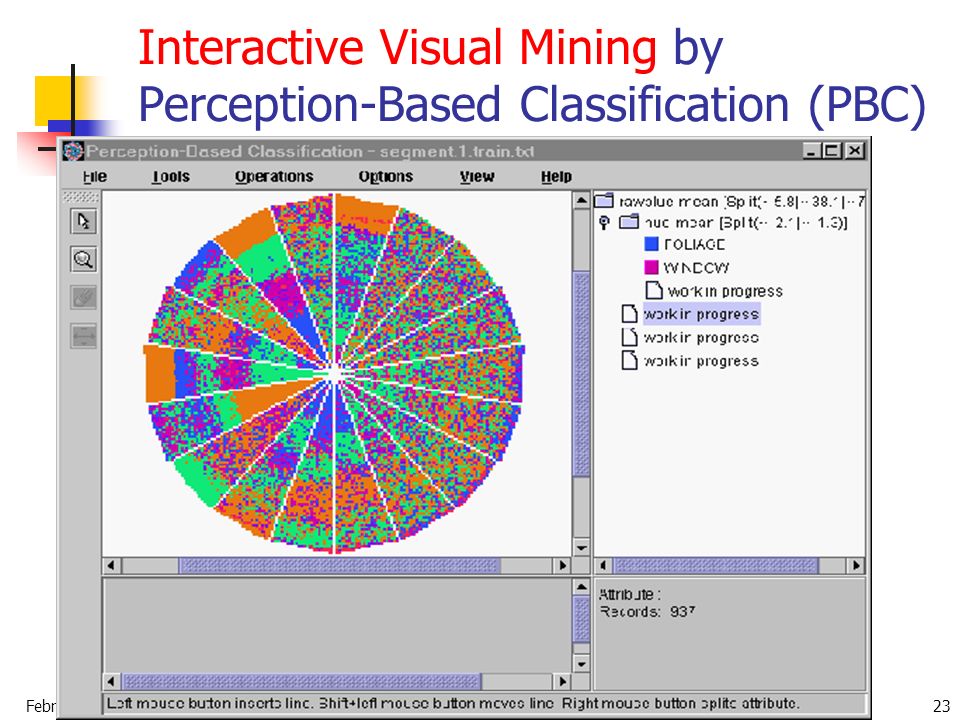960x720 pixels.
Task: Collapse the second-level Split tree node handle
Action: 604,223
